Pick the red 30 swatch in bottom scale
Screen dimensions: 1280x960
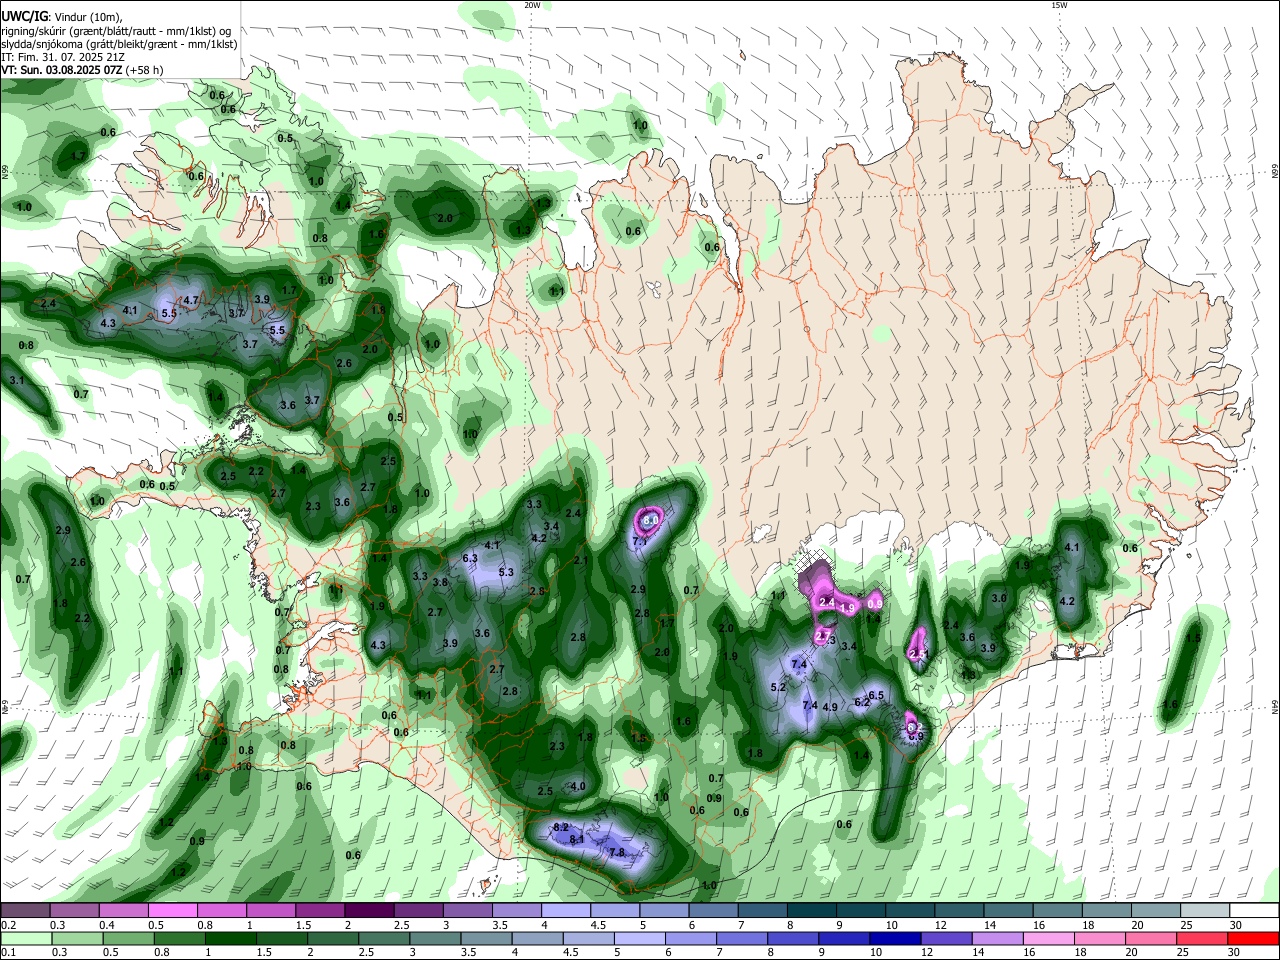[1252, 938]
